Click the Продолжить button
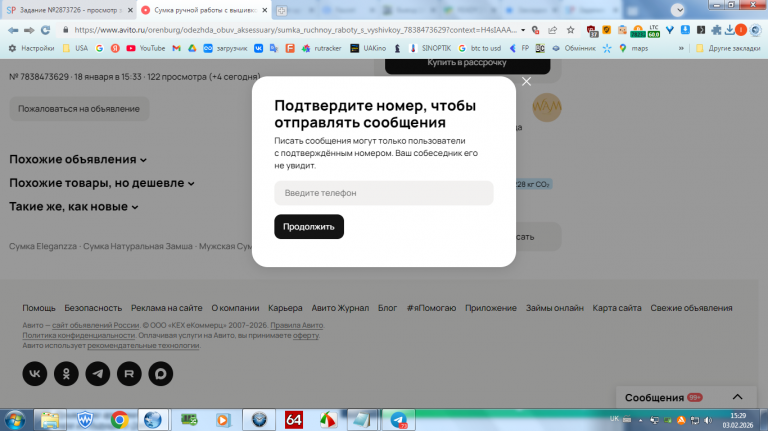The width and height of the screenshot is (768, 431). tap(309, 227)
